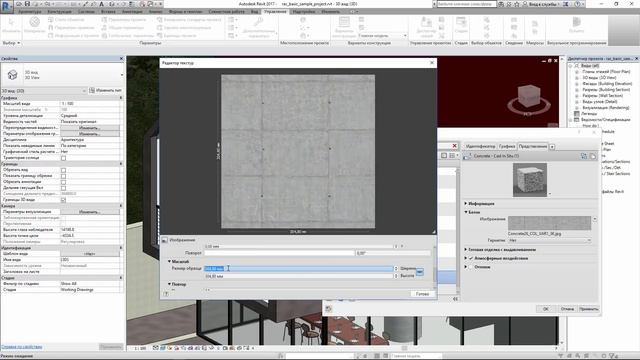Open the Architecture ribbon tab
The width and height of the screenshot is (640, 360).
29,12
